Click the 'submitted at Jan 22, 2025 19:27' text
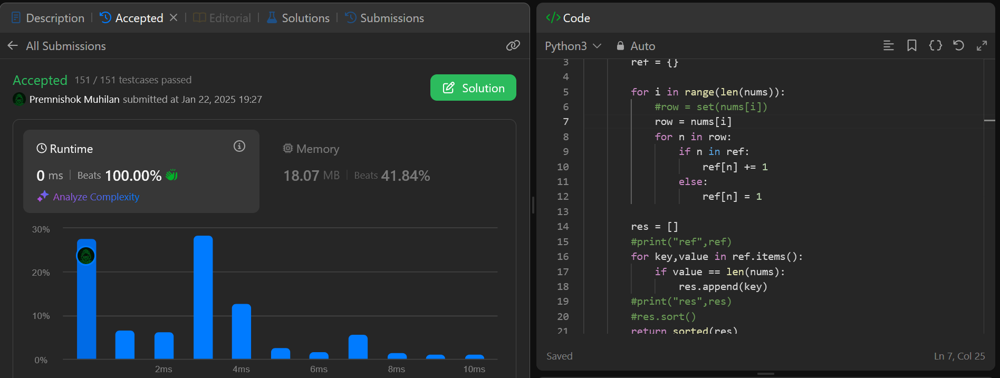Screen dimensions: 1000x378 192,99
